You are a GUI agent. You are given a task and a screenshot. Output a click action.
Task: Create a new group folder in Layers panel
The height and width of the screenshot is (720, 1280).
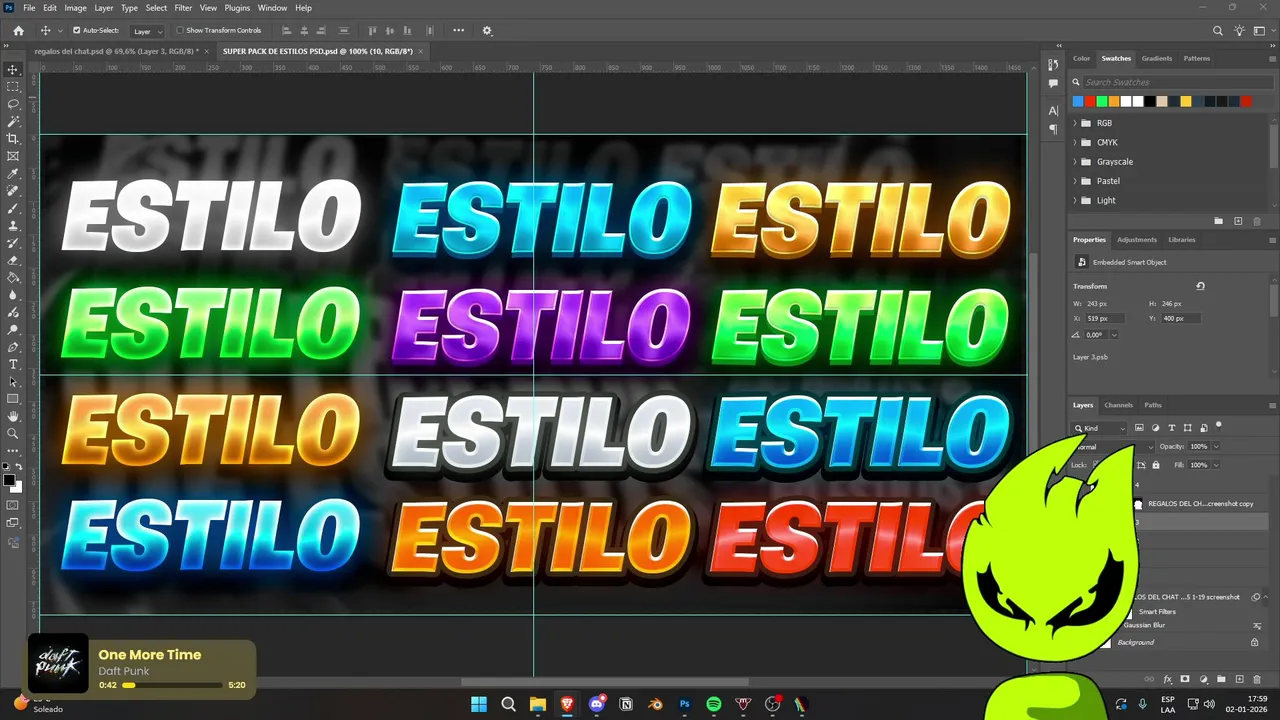click(x=1221, y=679)
